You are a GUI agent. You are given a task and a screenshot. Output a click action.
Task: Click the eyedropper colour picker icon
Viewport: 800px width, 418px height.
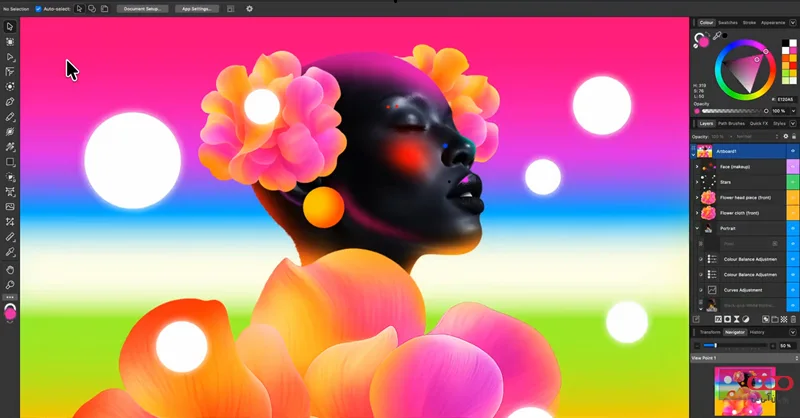coord(717,36)
